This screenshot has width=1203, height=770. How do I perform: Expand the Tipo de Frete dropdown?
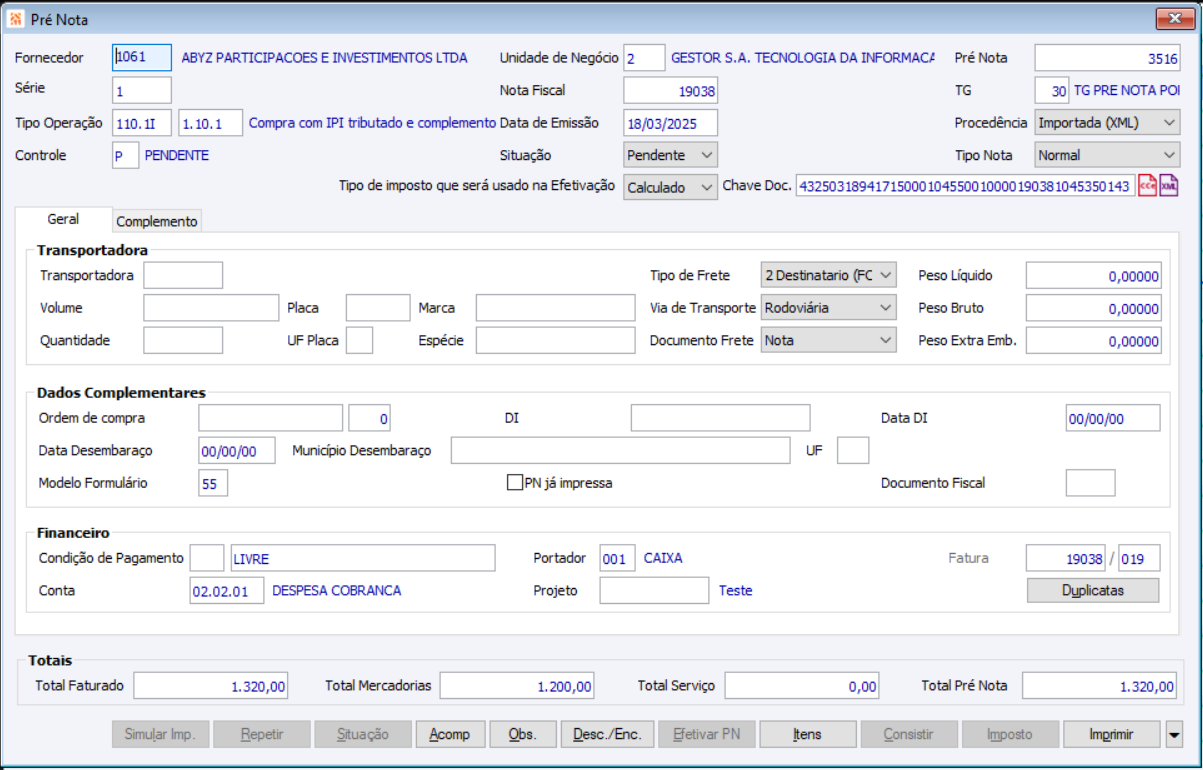(x=828, y=275)
